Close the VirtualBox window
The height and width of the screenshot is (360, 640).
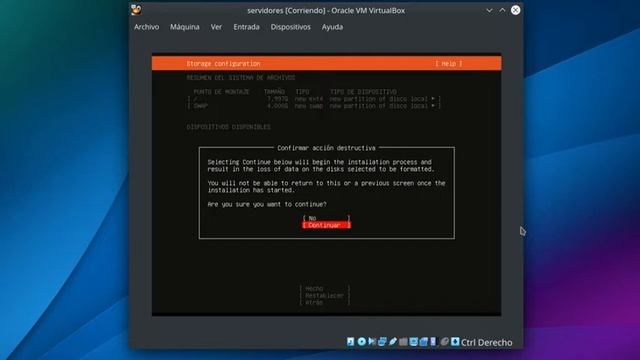click(x=516, y=10)
